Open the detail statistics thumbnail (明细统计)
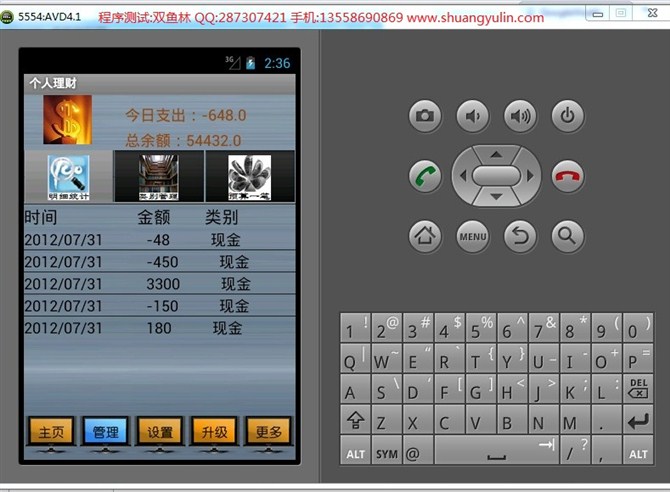Screen dimensions: 670x492 (68, 177)
